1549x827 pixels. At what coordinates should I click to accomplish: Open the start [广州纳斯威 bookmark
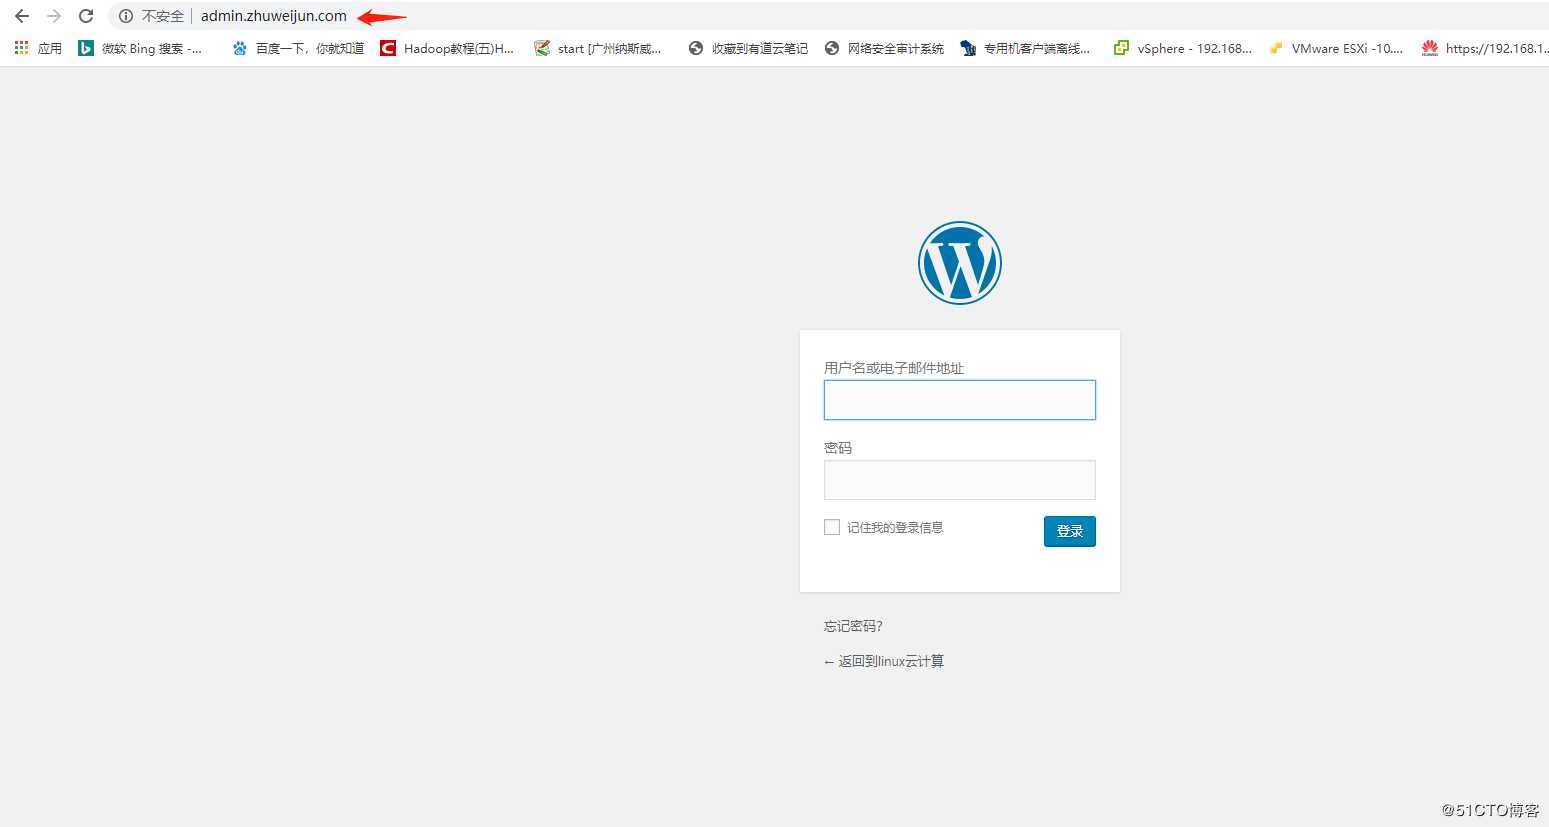(598, 48)
